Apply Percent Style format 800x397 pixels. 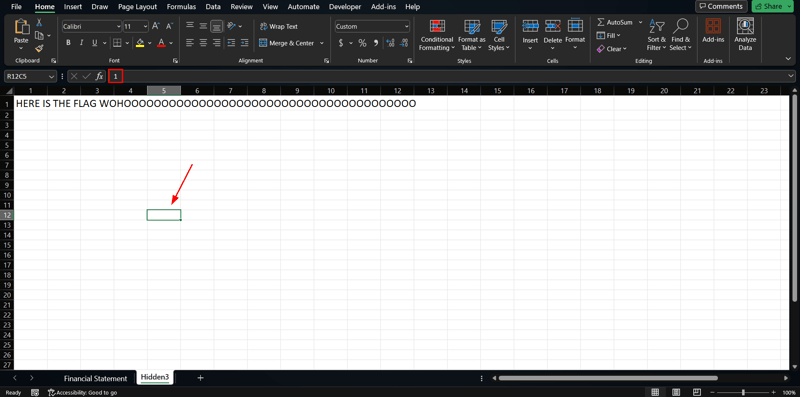pos(362,43)
